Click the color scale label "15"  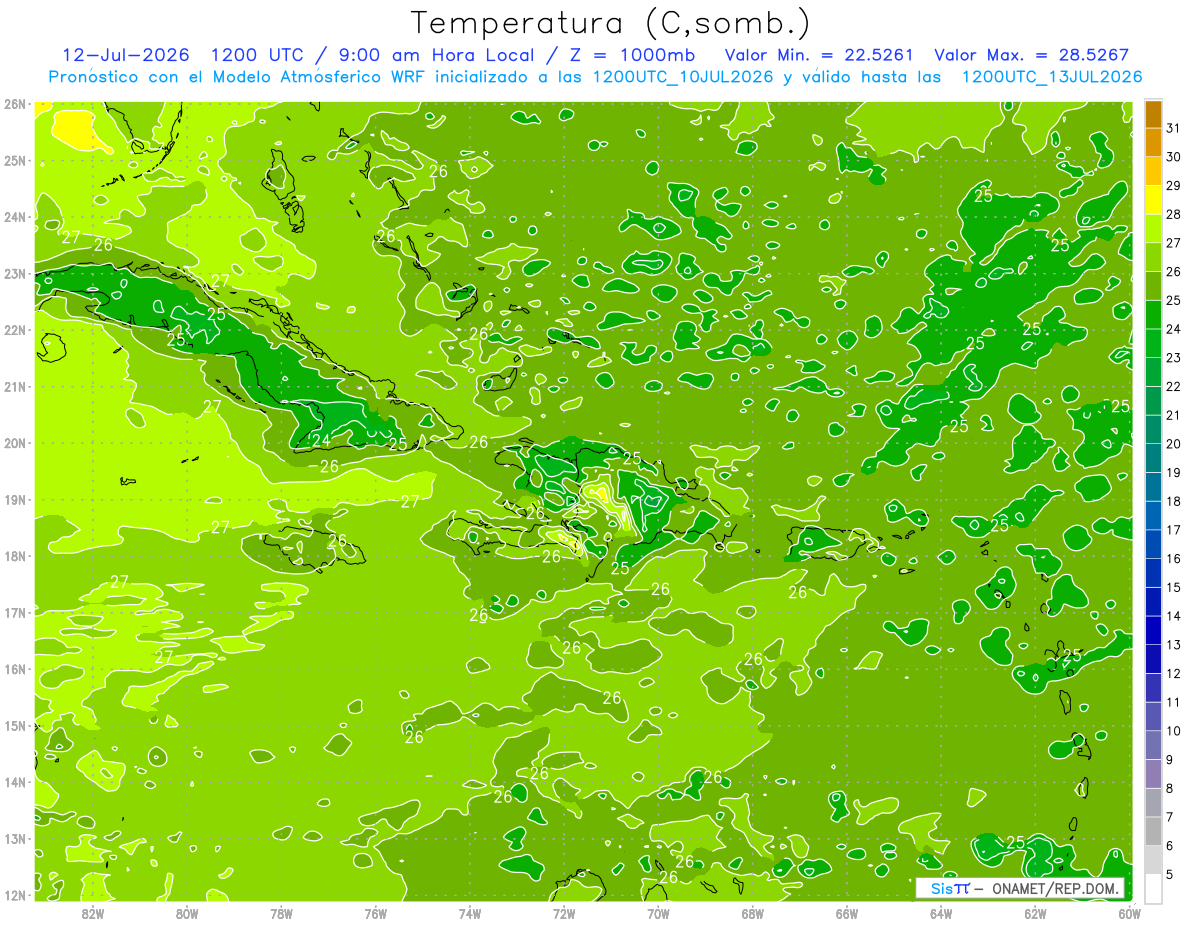point(1174,587)
